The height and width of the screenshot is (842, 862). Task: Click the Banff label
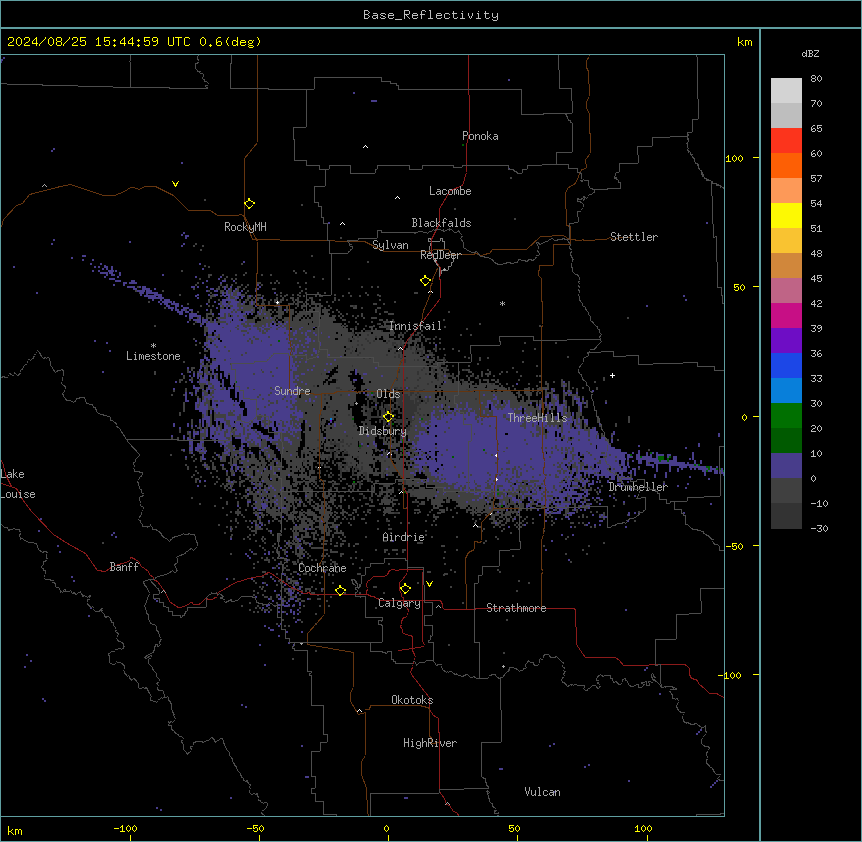tap(124, 567)
